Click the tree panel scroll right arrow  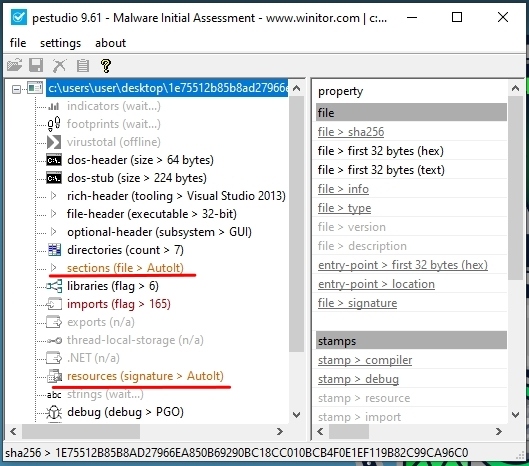point(279,431)
